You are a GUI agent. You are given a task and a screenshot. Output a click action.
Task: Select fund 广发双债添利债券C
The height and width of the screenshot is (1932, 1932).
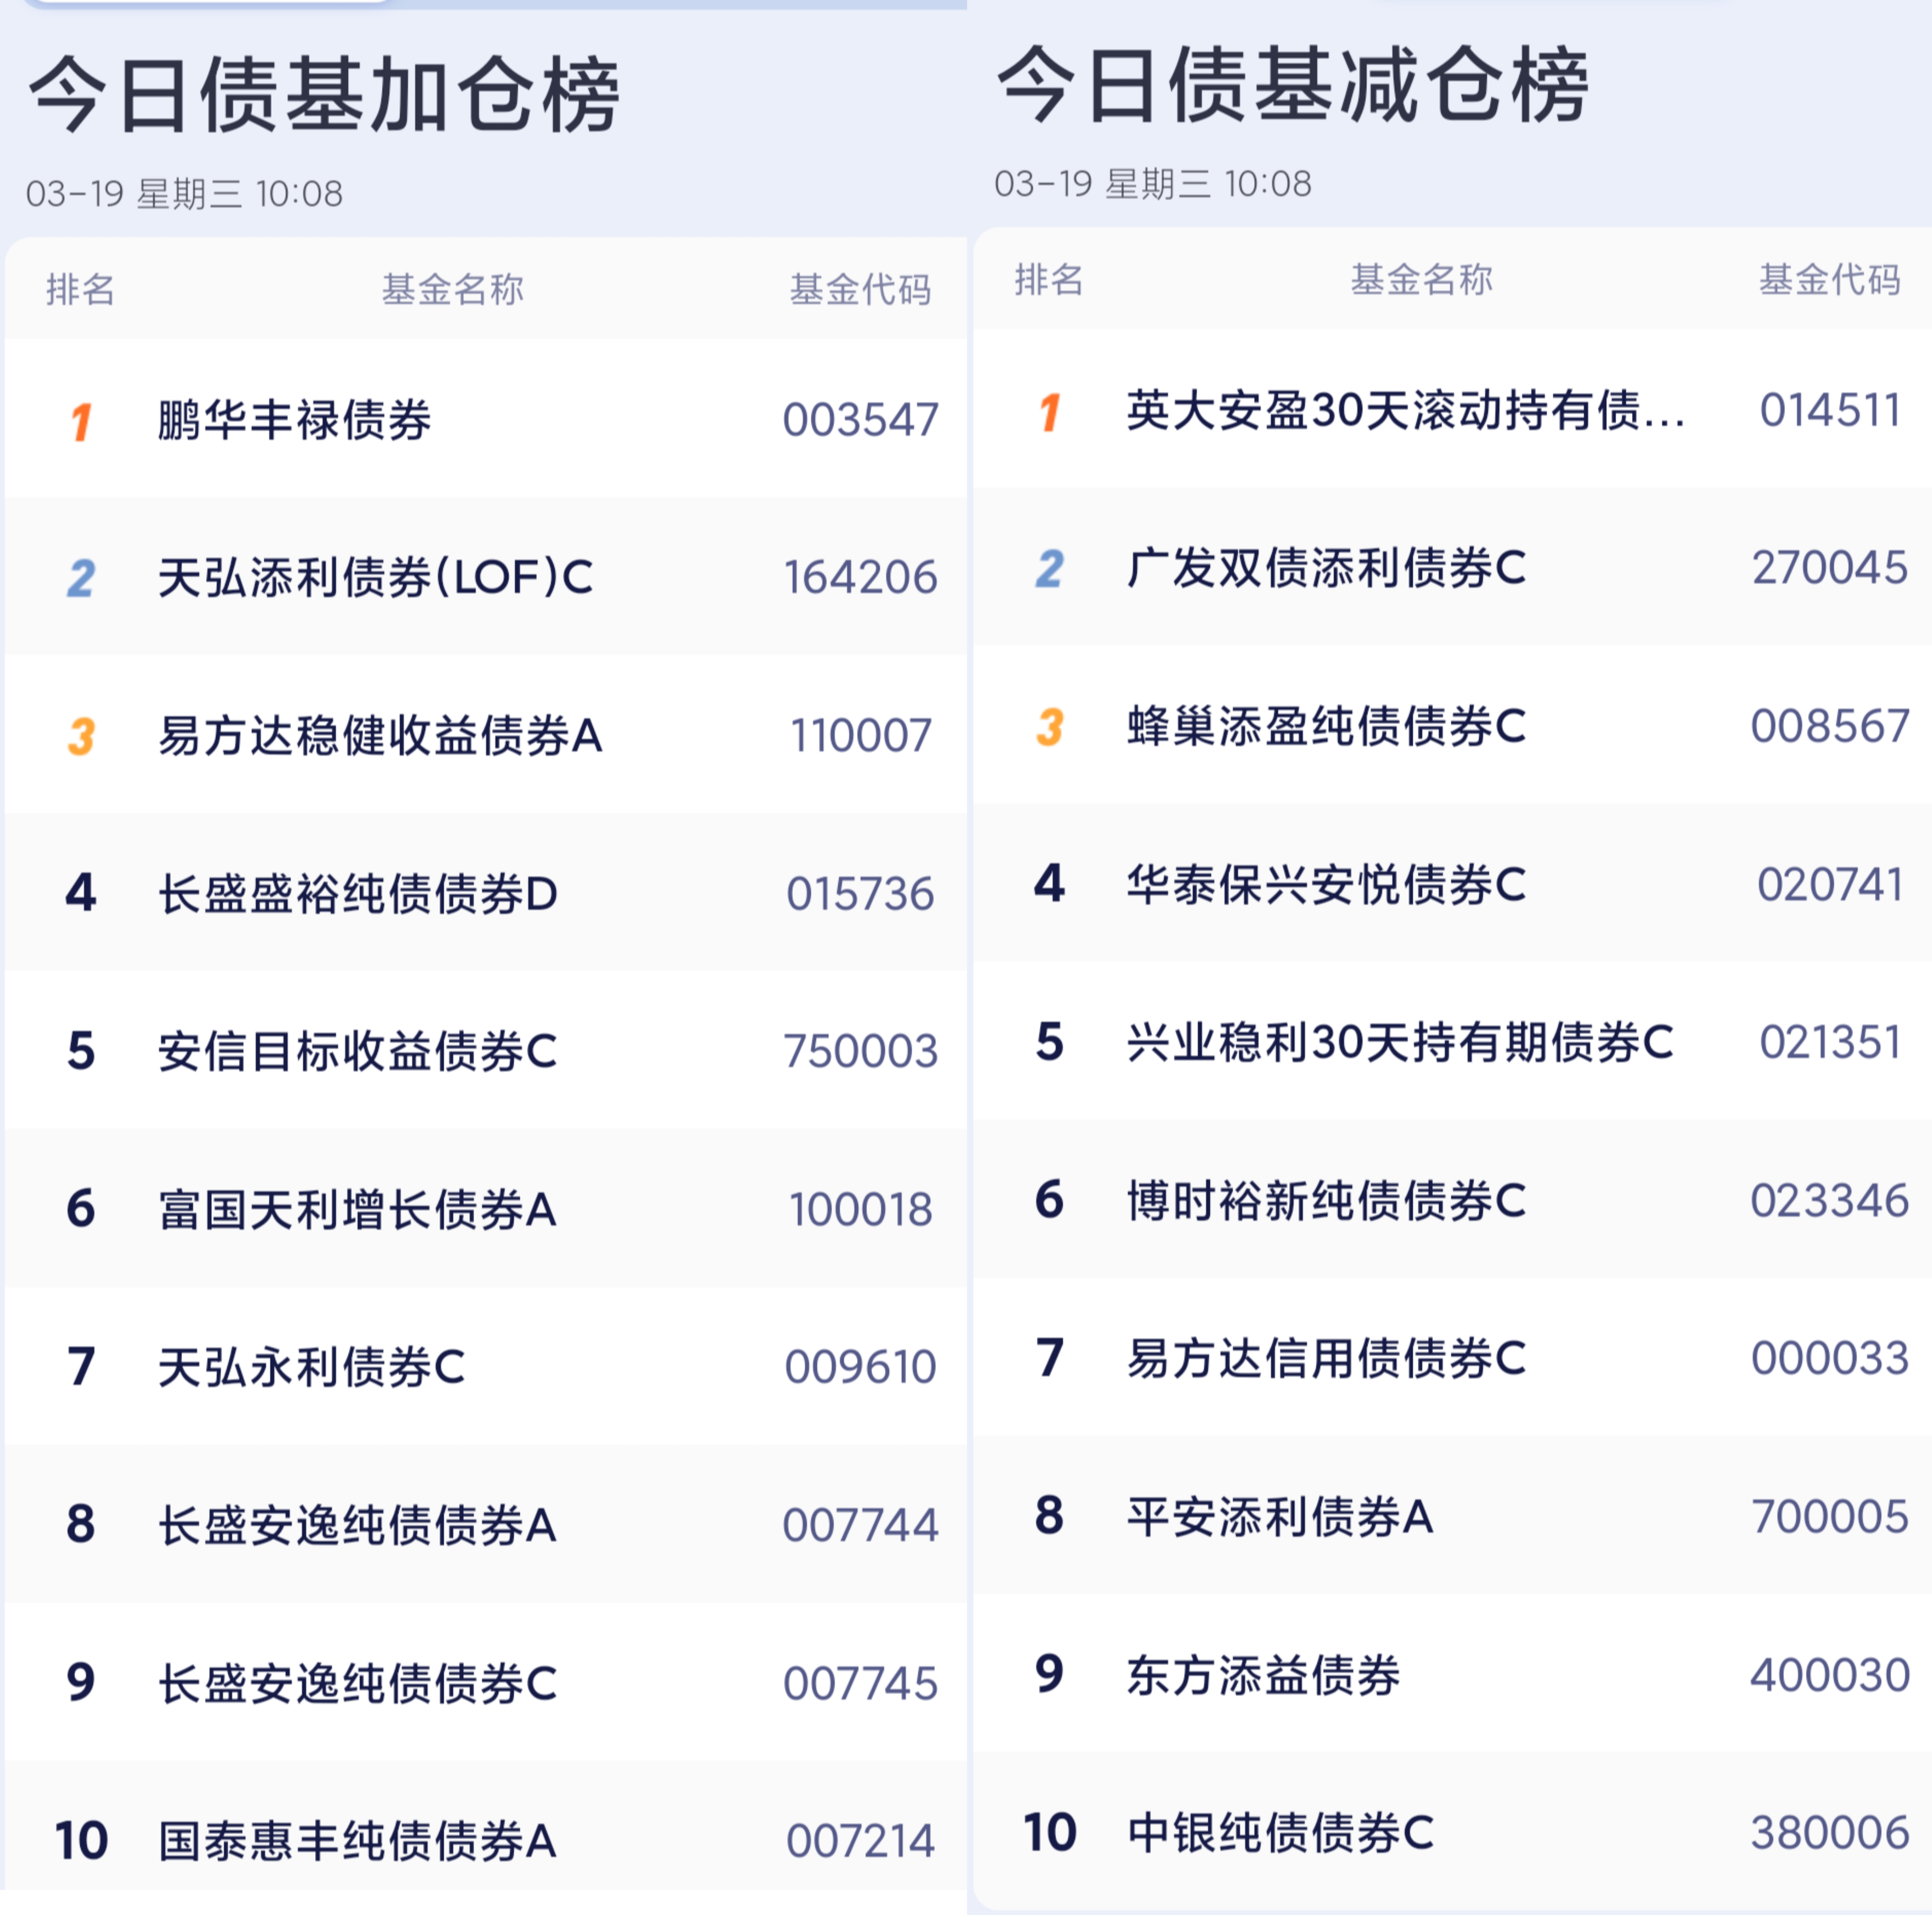[1326, 568]
